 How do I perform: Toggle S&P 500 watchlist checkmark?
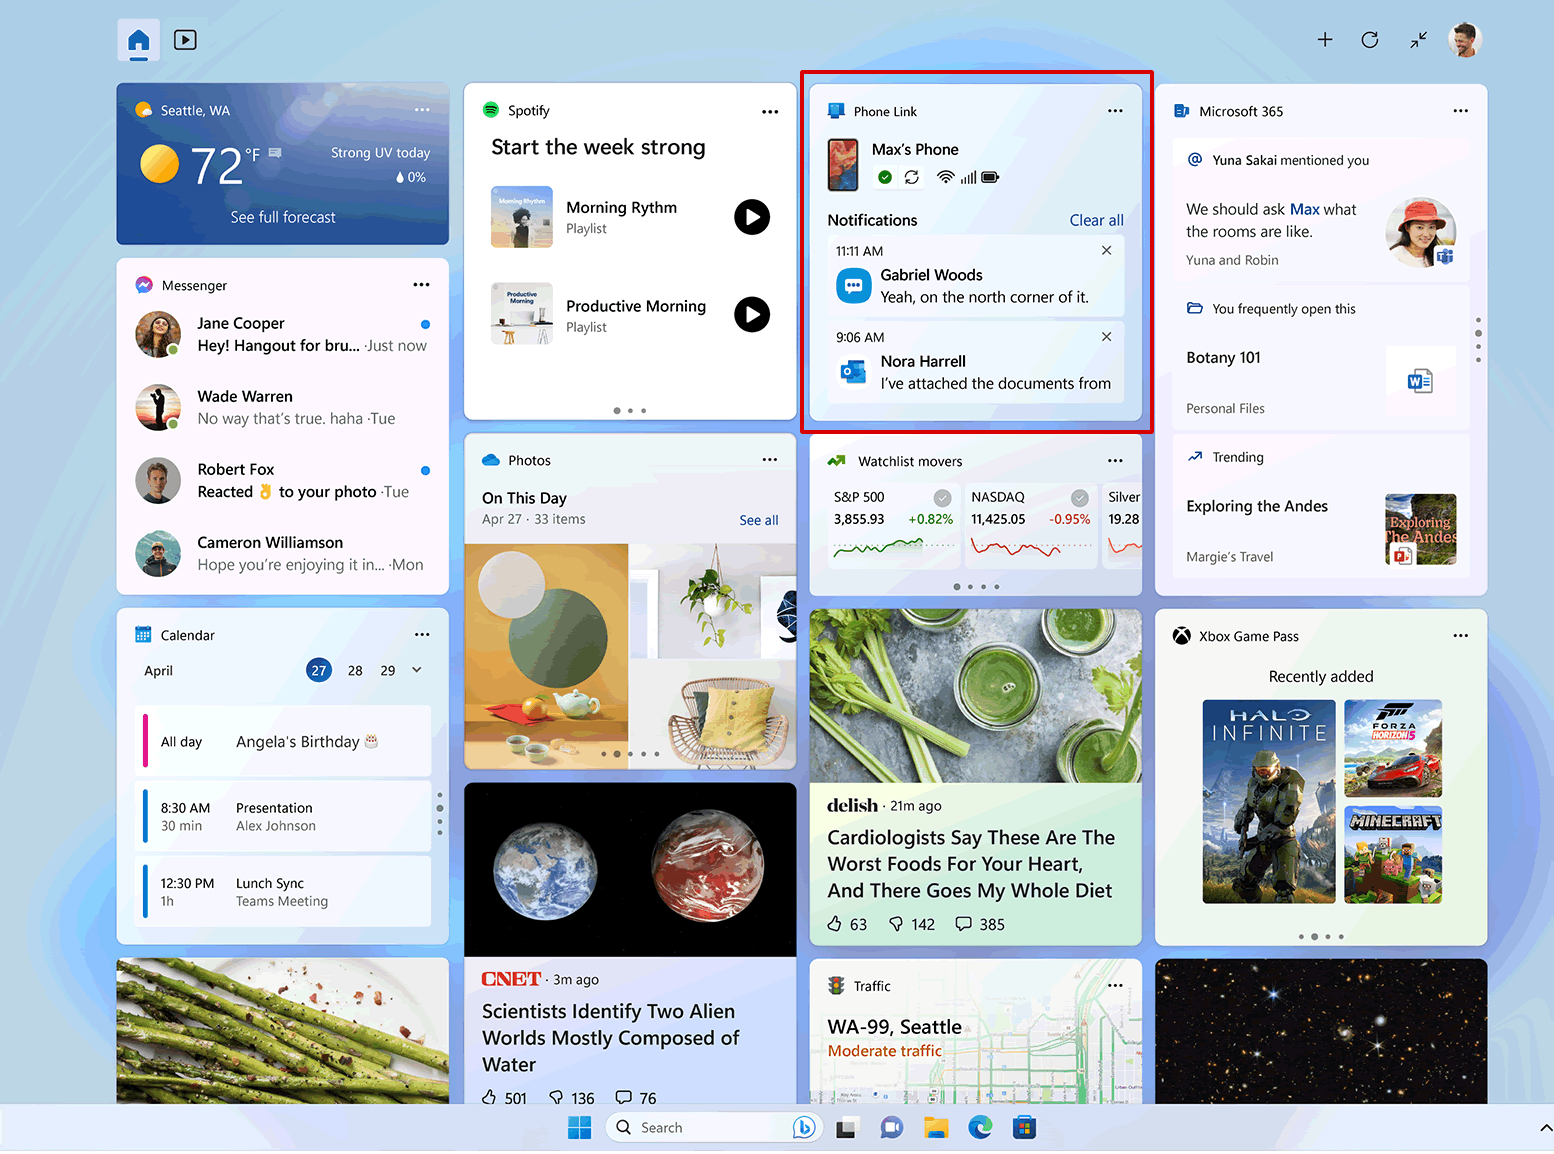(x=942, y=498)
